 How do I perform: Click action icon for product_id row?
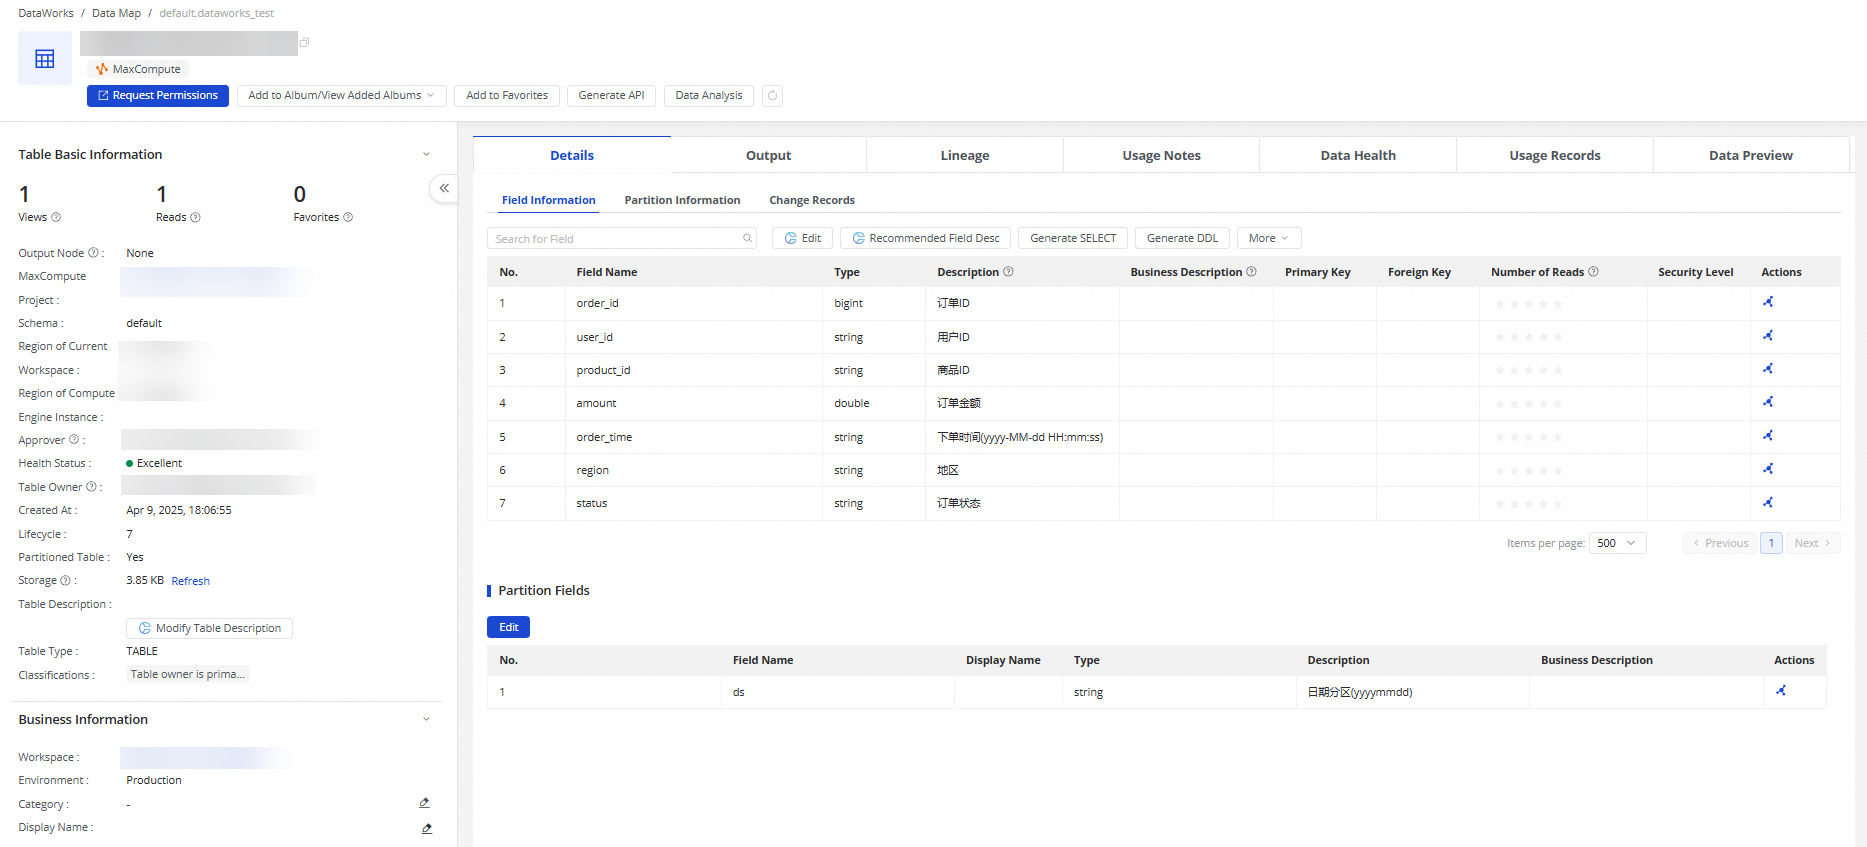(x=1768, y=369)
